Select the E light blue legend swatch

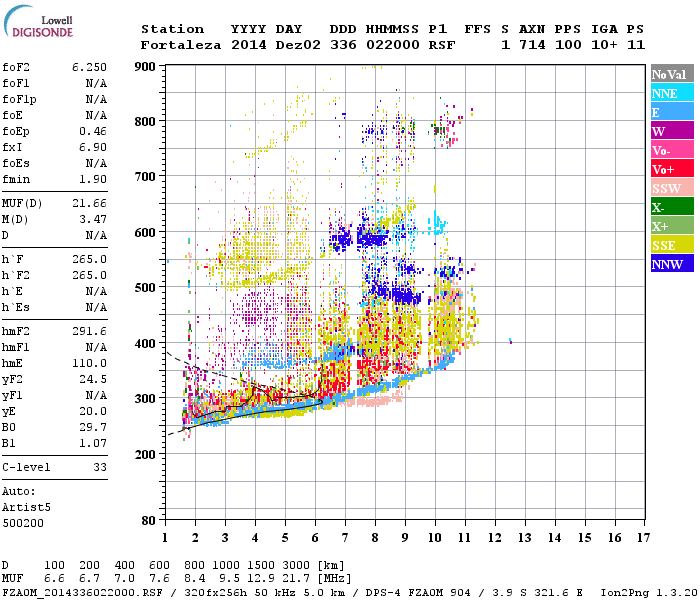(x=672, y=112)
